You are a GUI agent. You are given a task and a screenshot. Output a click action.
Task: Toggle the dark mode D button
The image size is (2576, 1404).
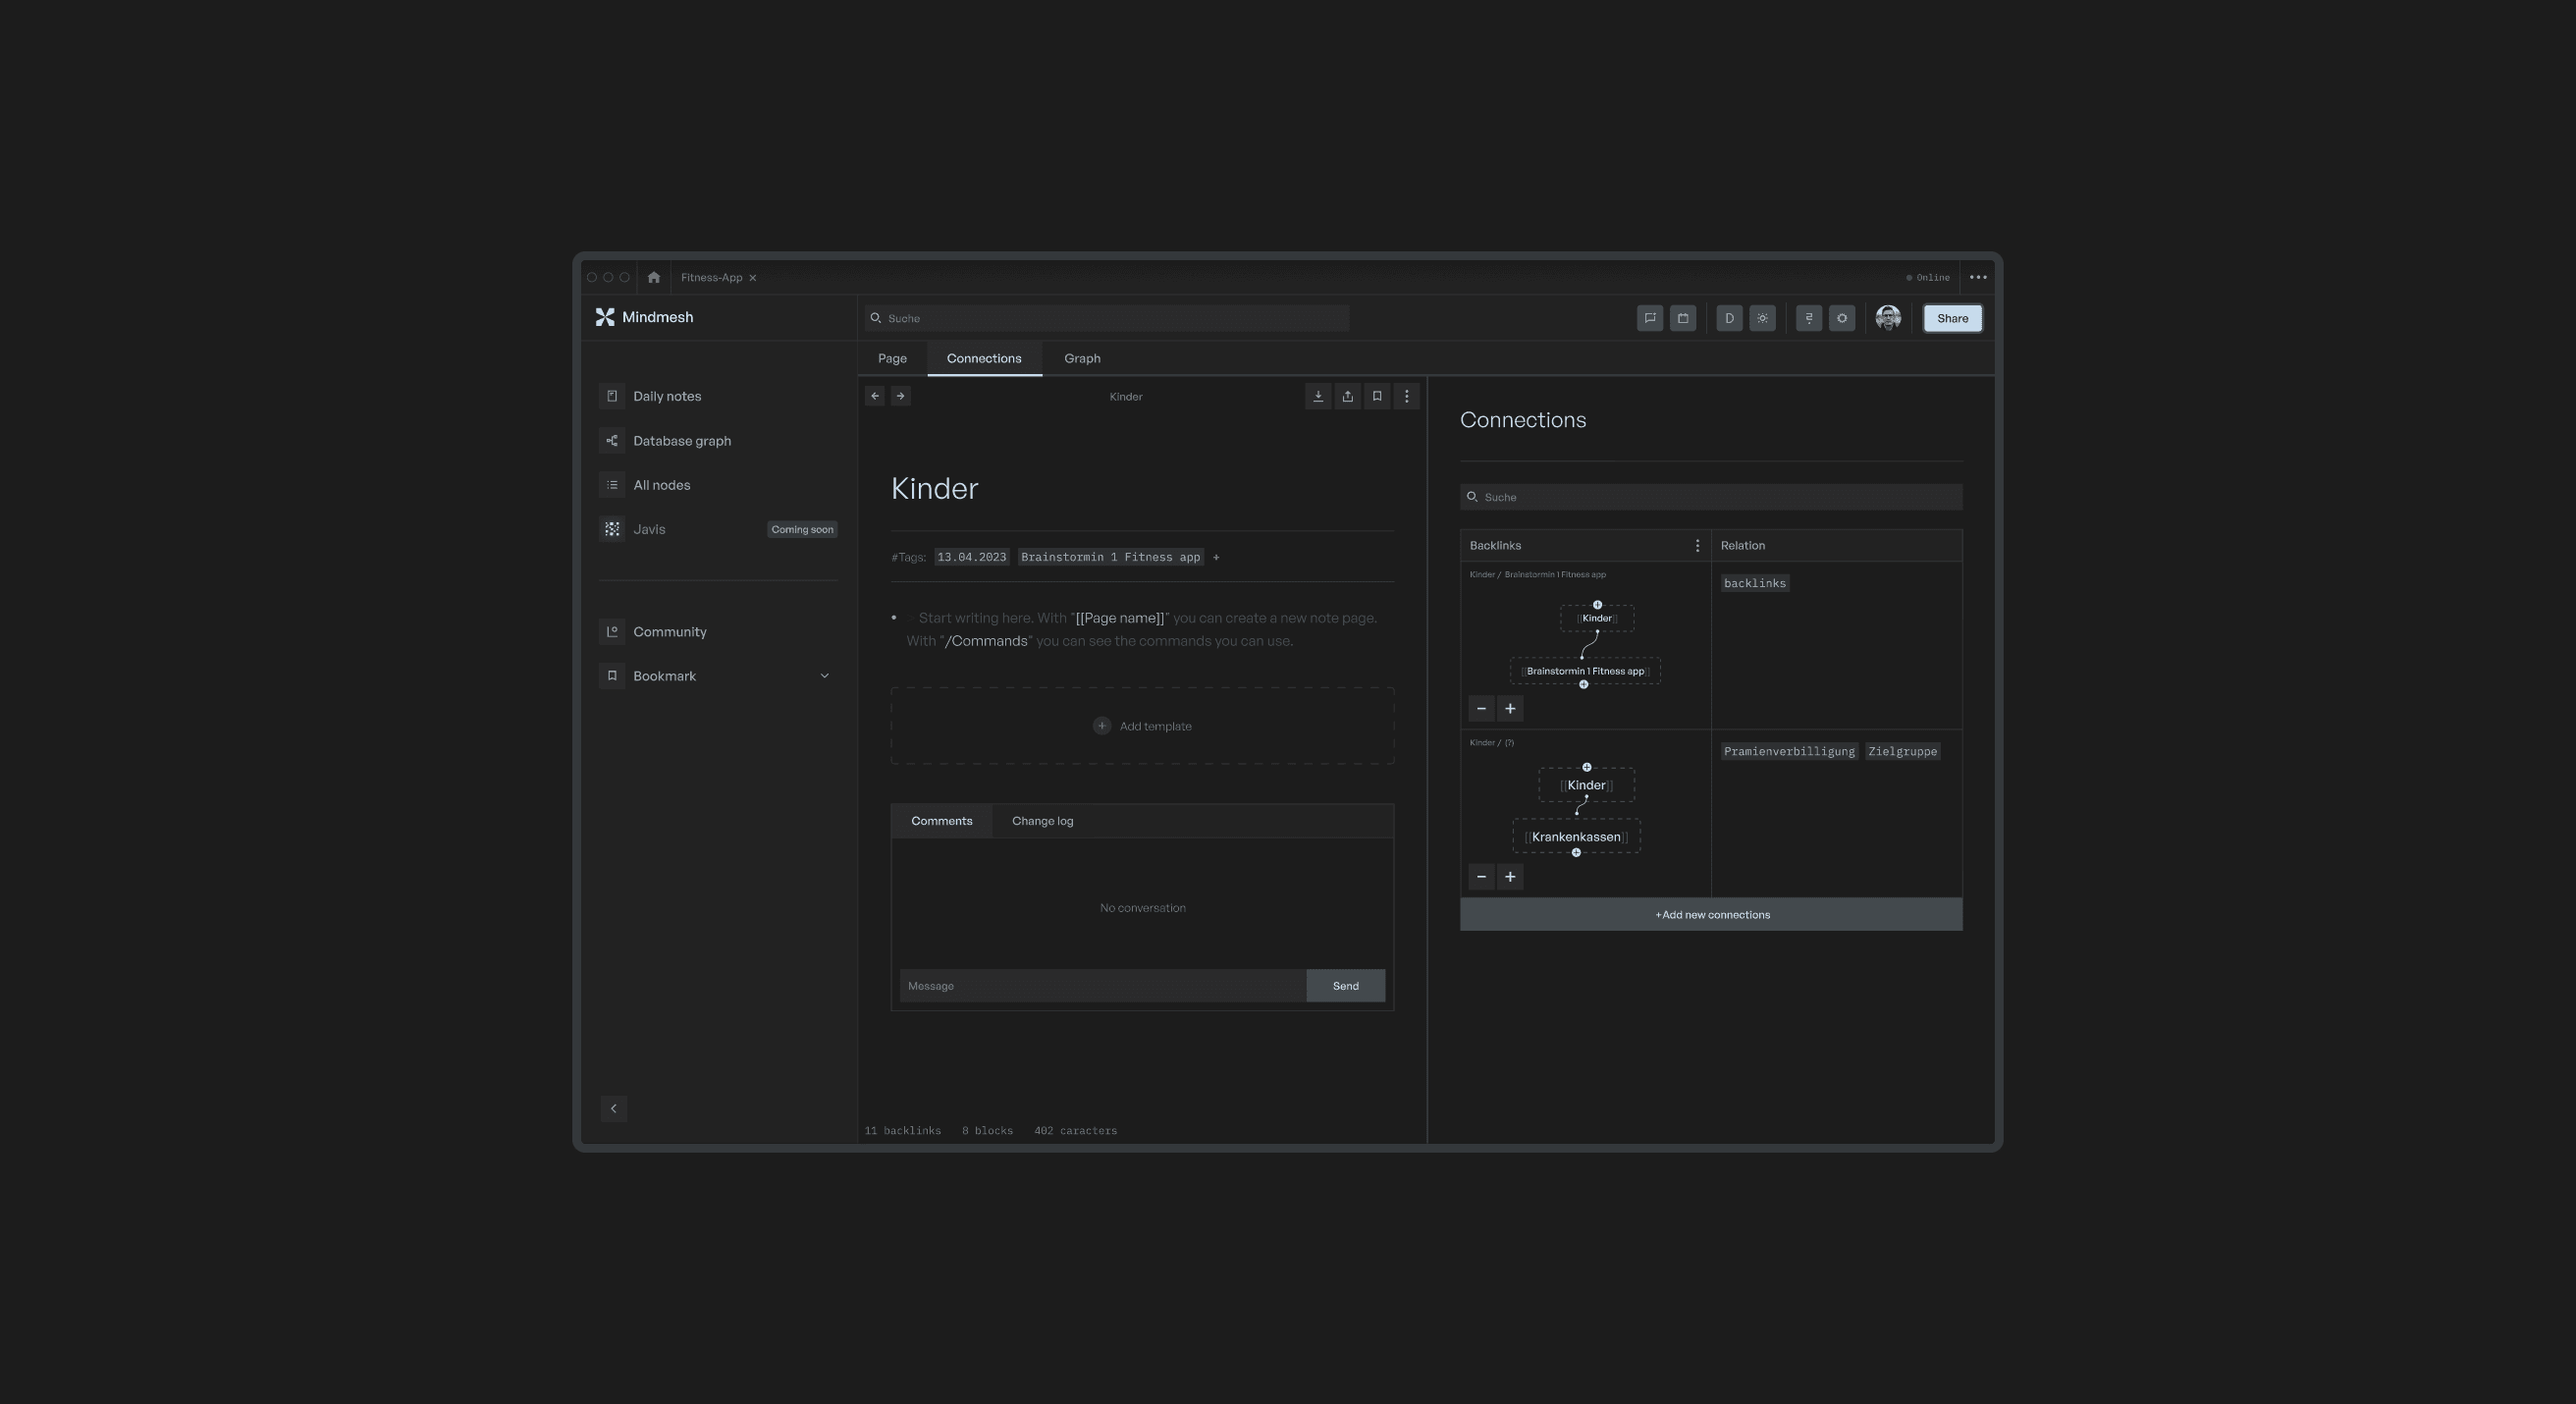[x=1729, y=318]
